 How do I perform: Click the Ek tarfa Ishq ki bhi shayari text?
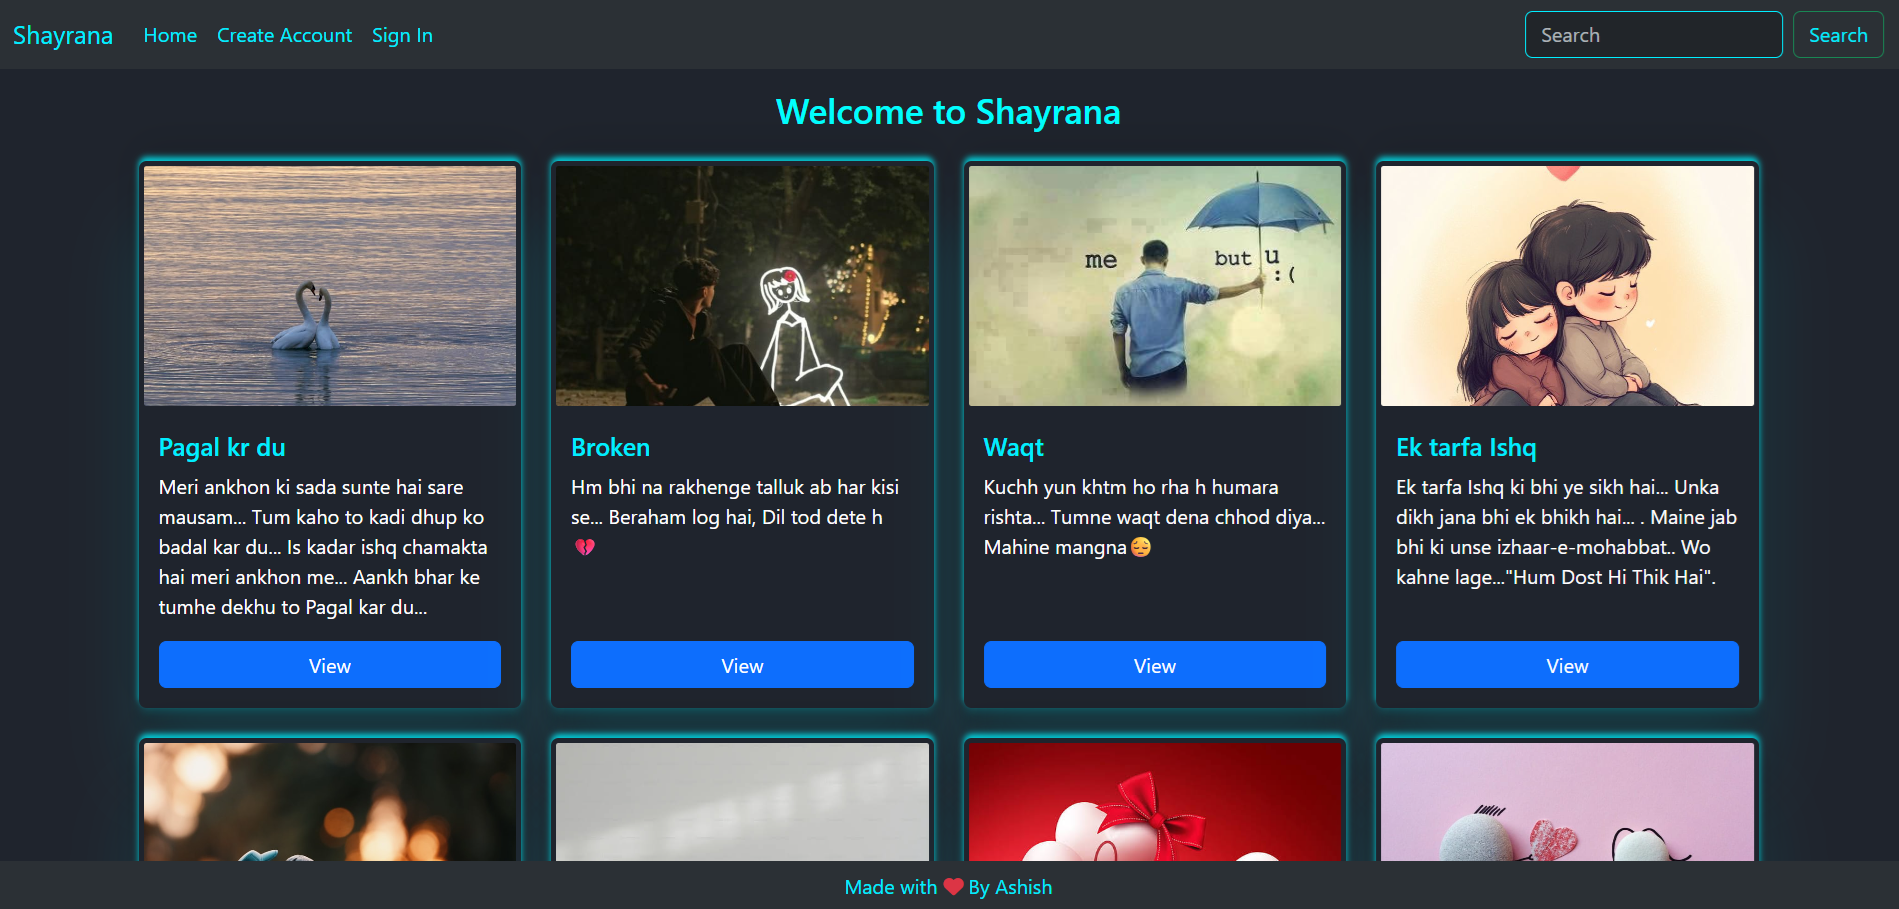pos(1567,532)
